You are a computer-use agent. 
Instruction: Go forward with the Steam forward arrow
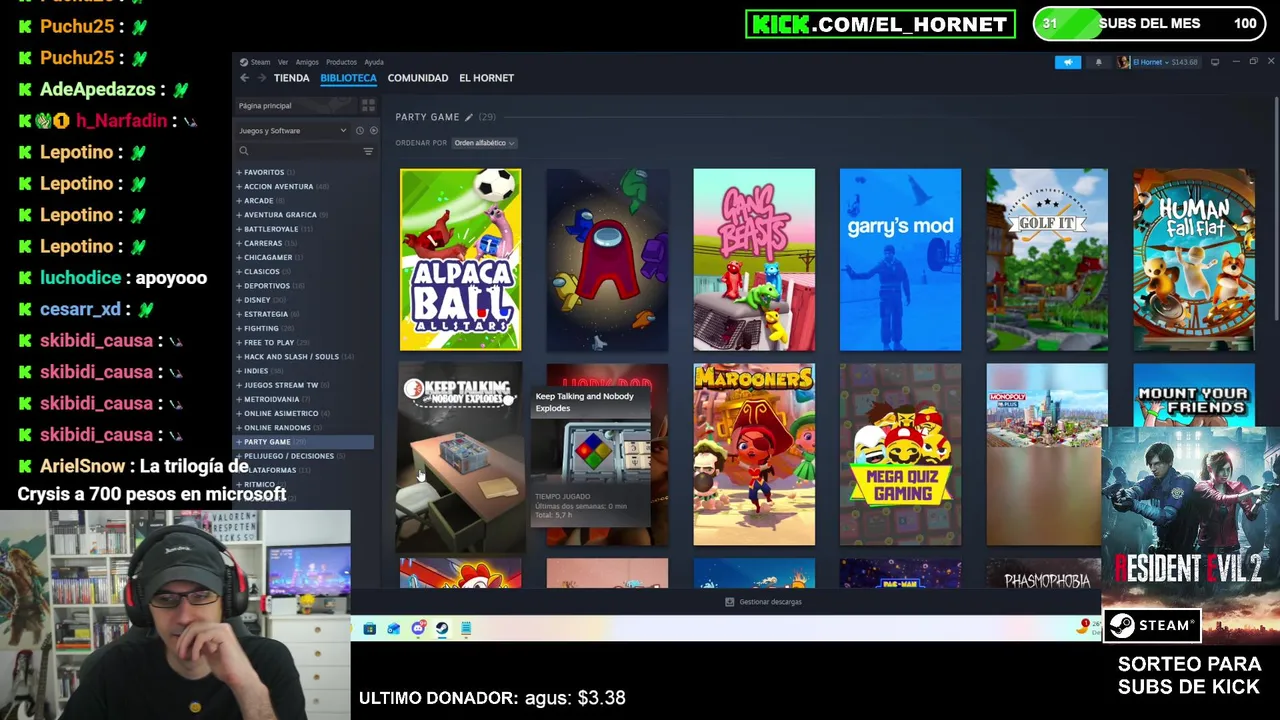(x=262, y=78)
